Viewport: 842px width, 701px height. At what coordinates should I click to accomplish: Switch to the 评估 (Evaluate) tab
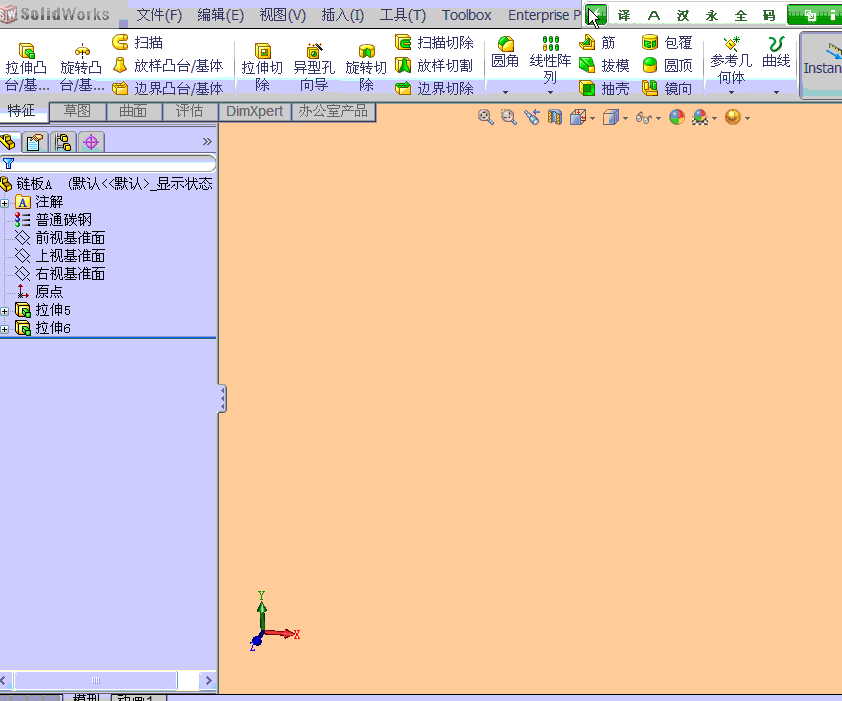[x=190, y=111]
